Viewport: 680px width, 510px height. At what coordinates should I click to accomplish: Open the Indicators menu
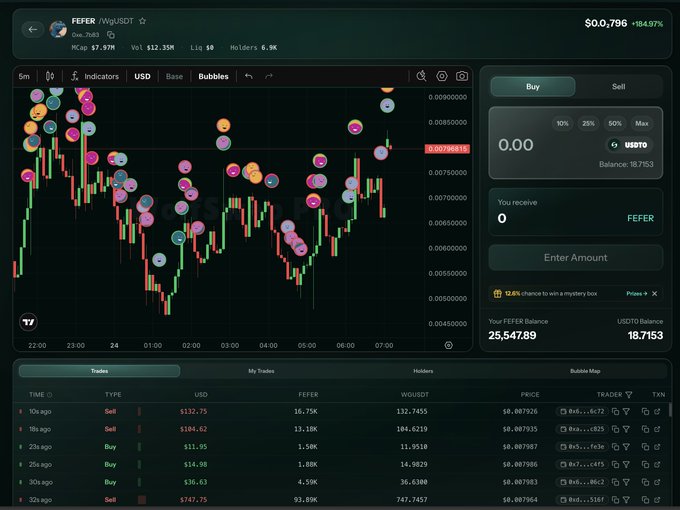pyautogui.click(x=95, y=76)
